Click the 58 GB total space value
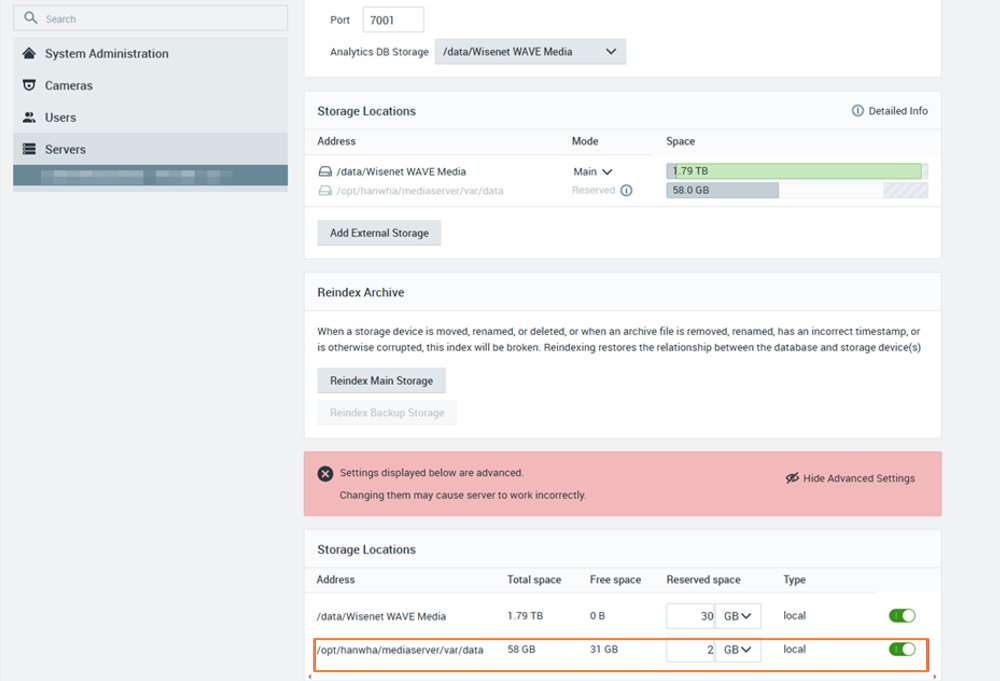The image size is (1000, 681). point(521,649)
